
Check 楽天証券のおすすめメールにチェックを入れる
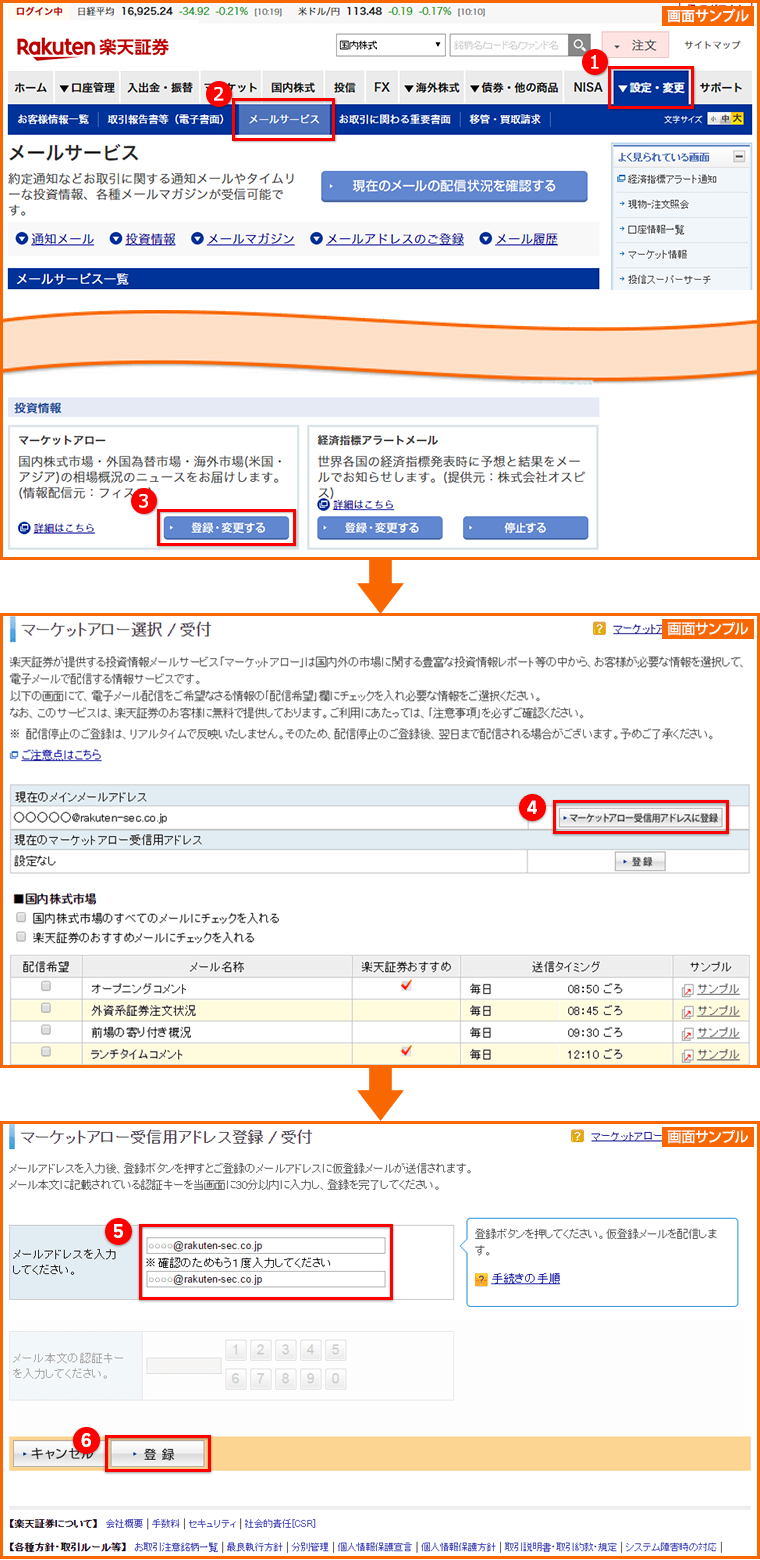(x=21, y=937)
